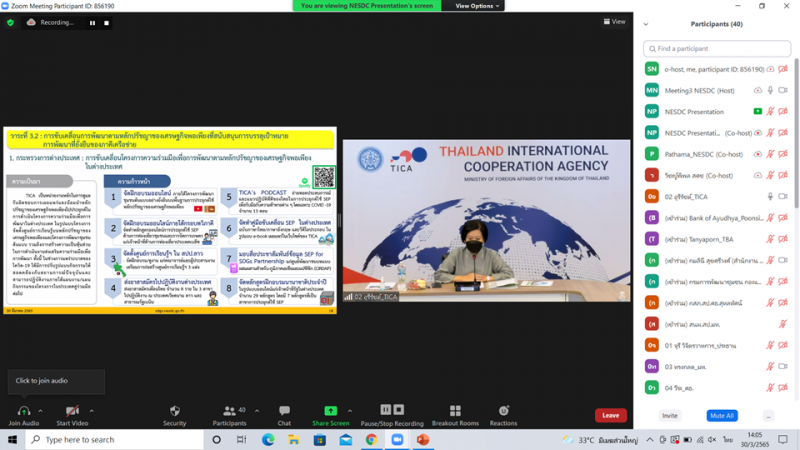The image size is (800, 450).
Task: Toggle camera icon for Meeting3 NESDC host
Action: (x=783, y=90)
